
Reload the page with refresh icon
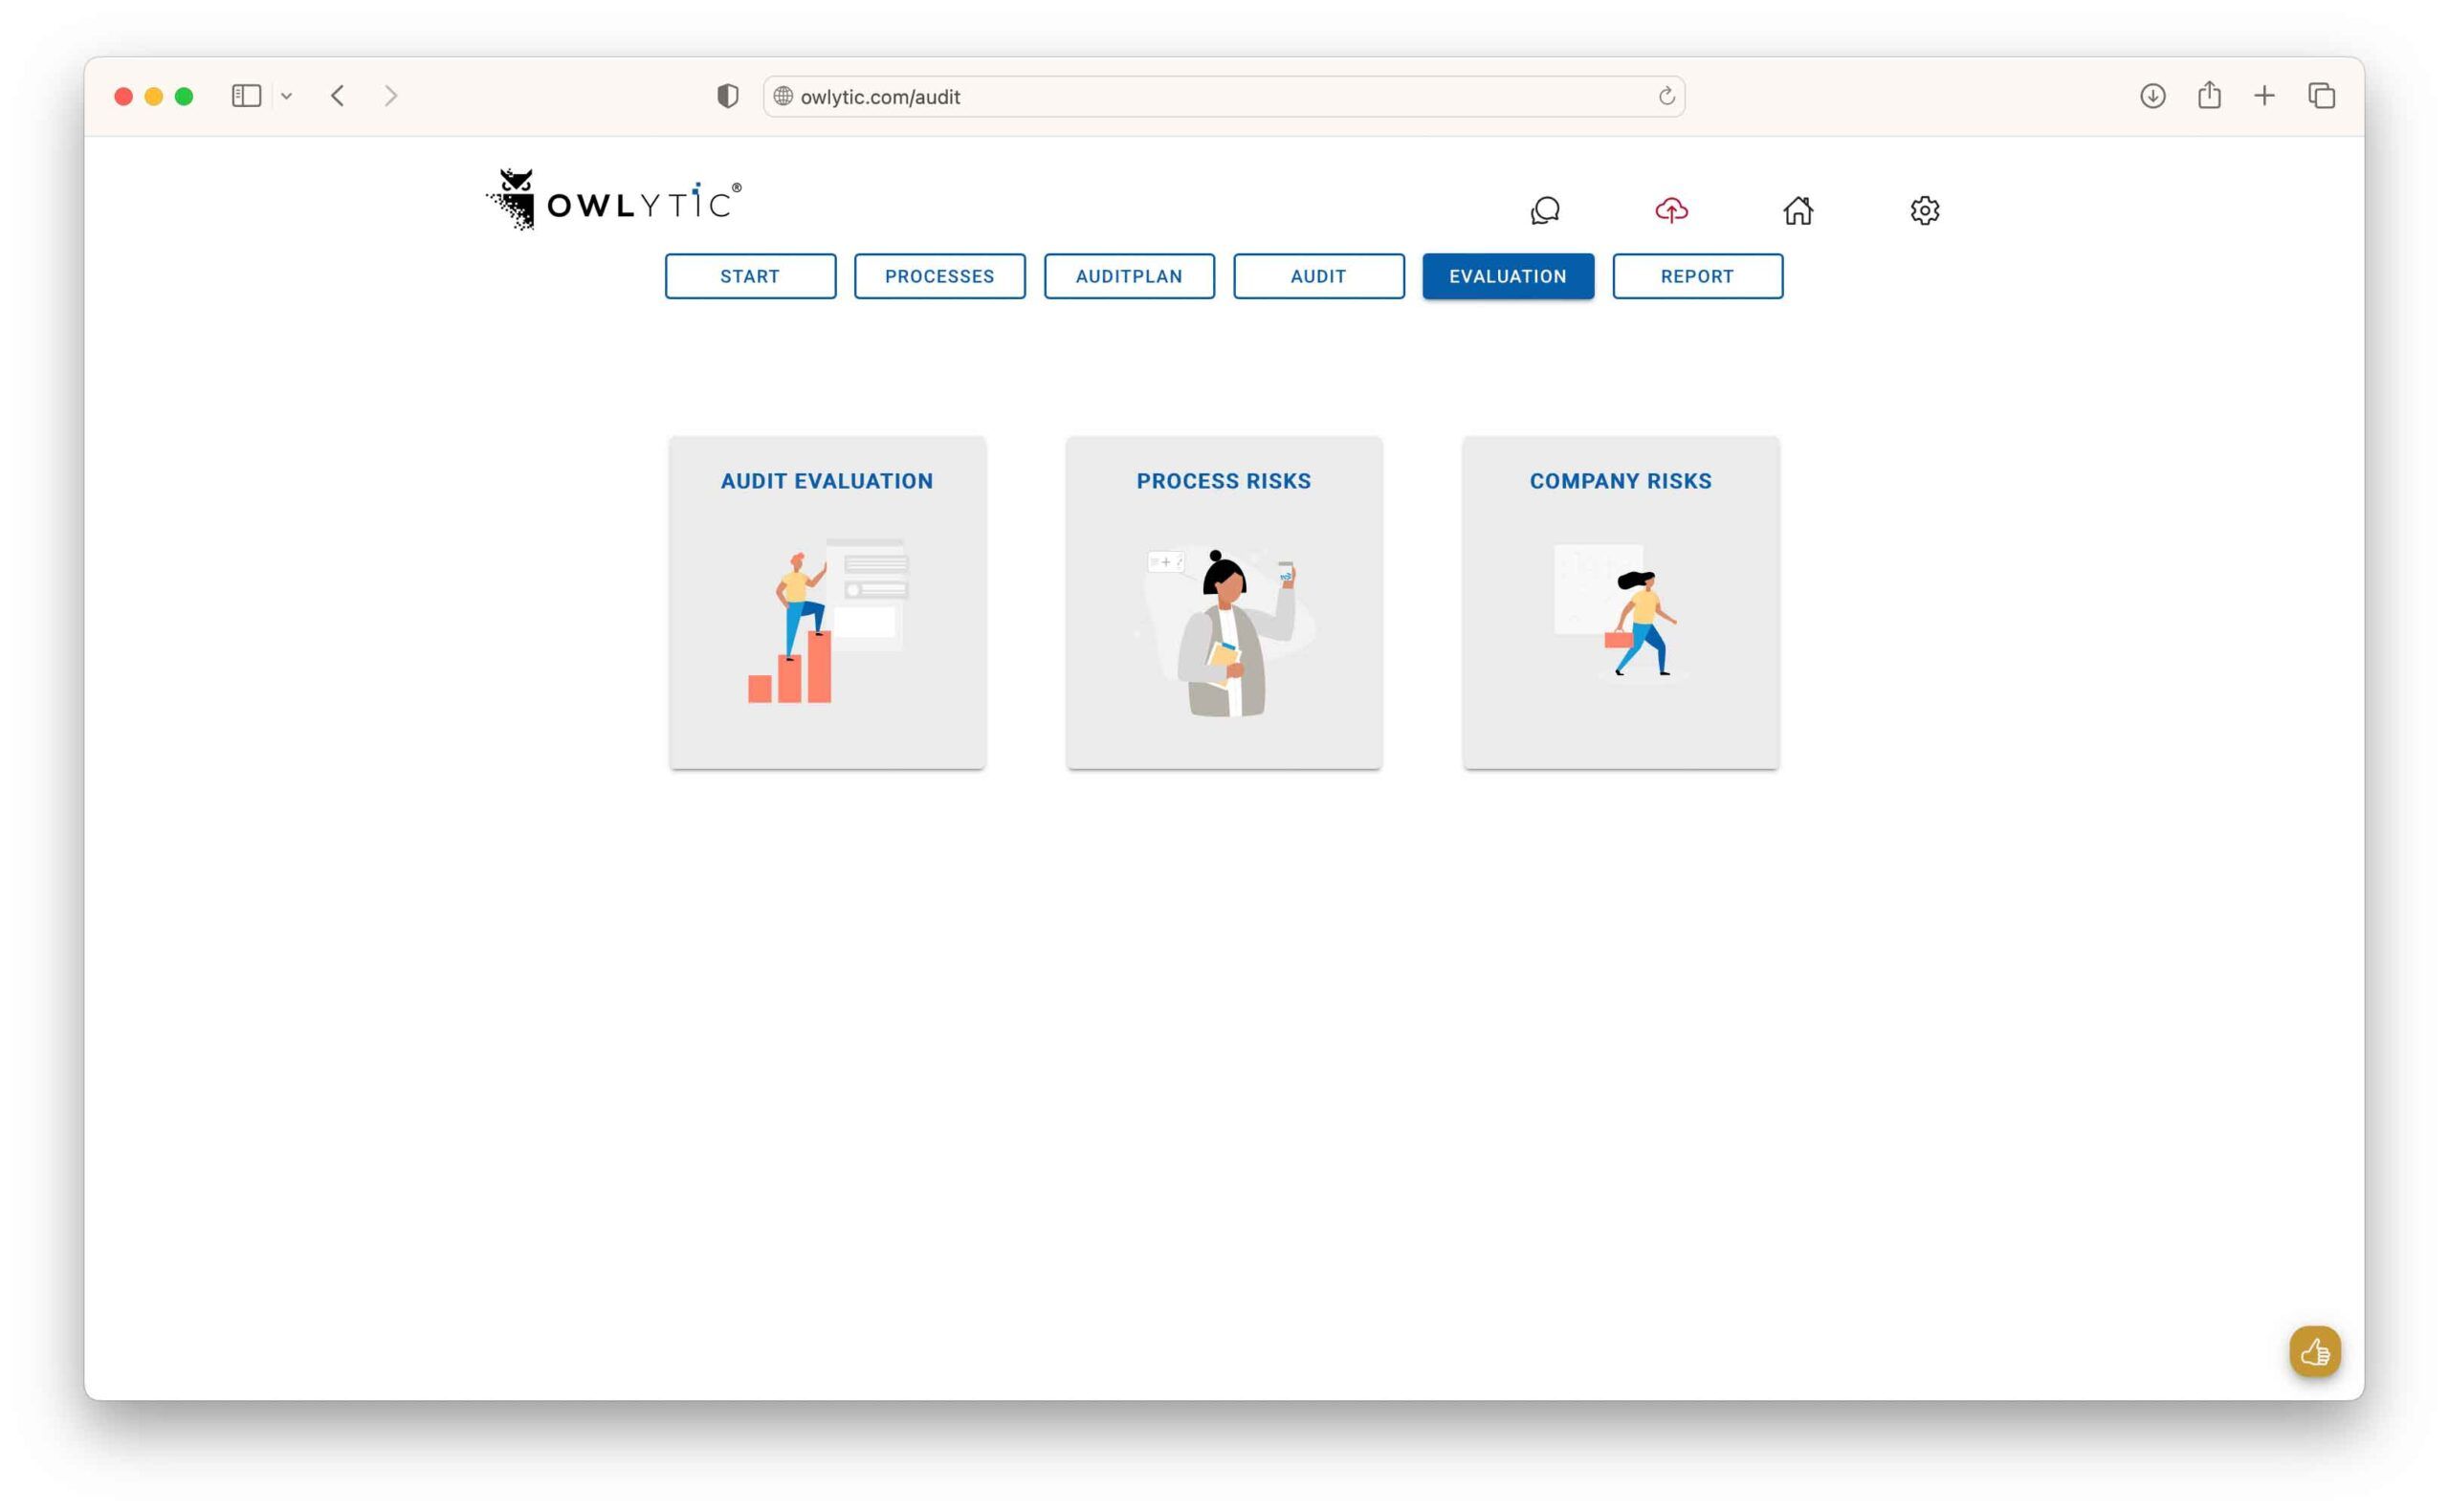[1666, 96]
